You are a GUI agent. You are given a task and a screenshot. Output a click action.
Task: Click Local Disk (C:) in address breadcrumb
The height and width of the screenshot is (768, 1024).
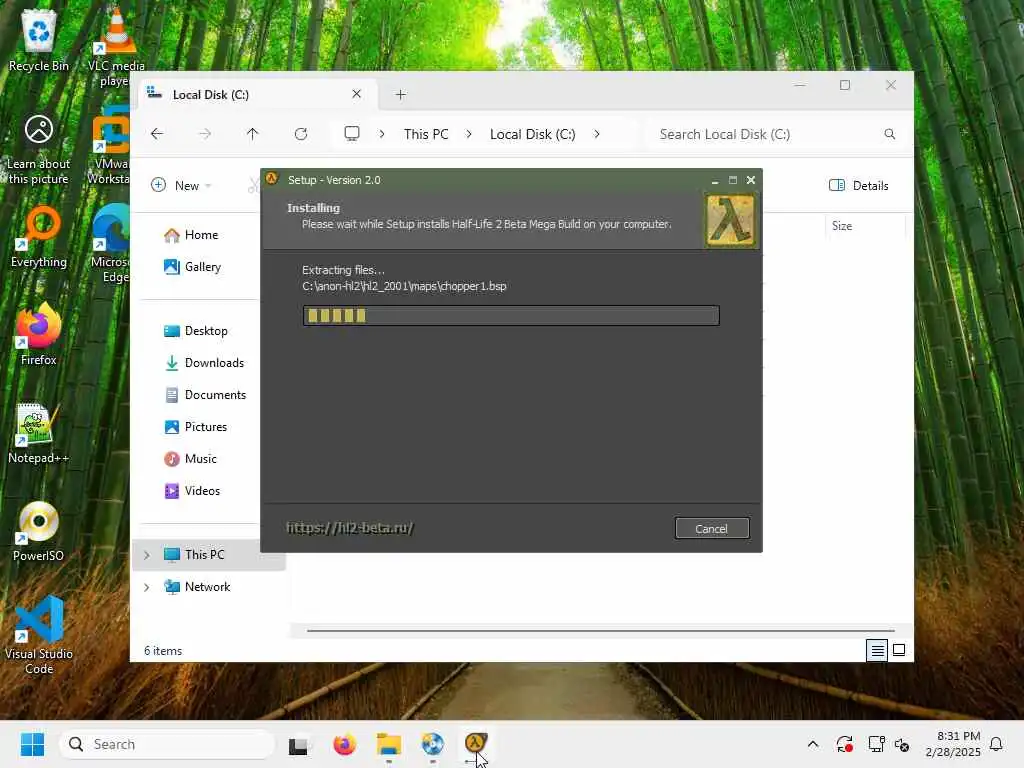pyautogui.click(x=532, y=134)
